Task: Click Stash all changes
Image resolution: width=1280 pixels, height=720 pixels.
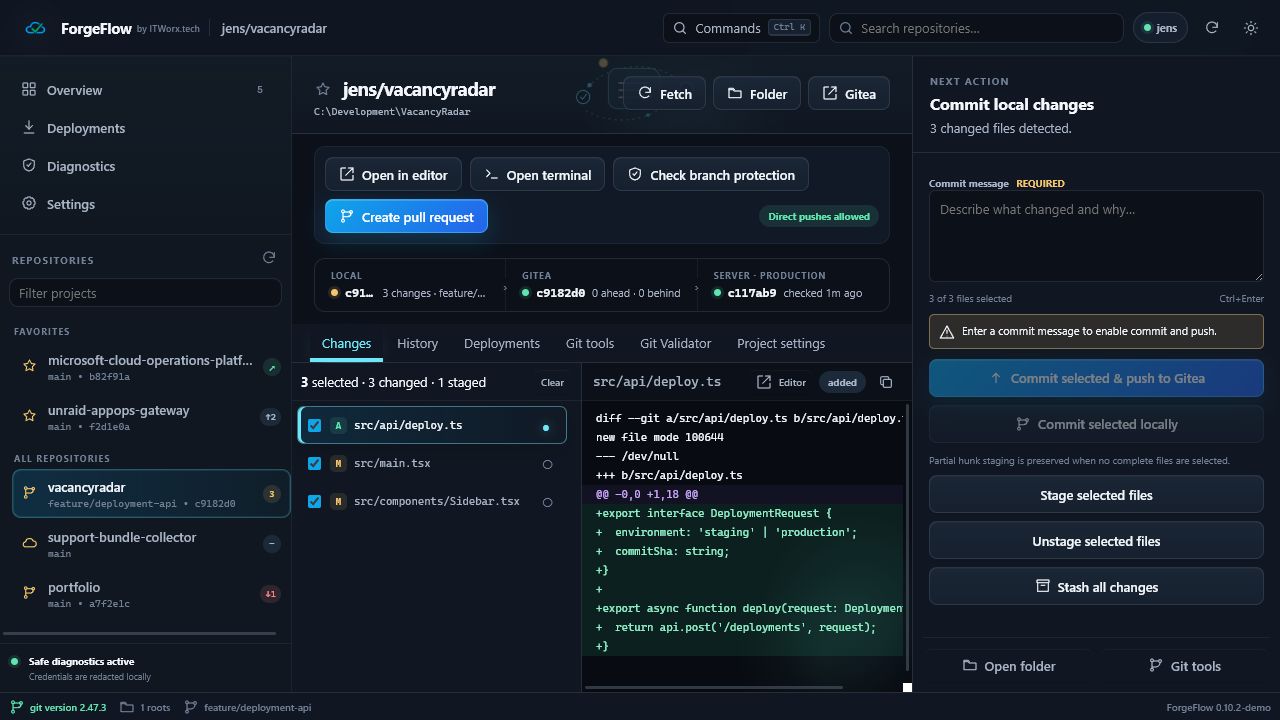Action: click(x=1096, y=586)
